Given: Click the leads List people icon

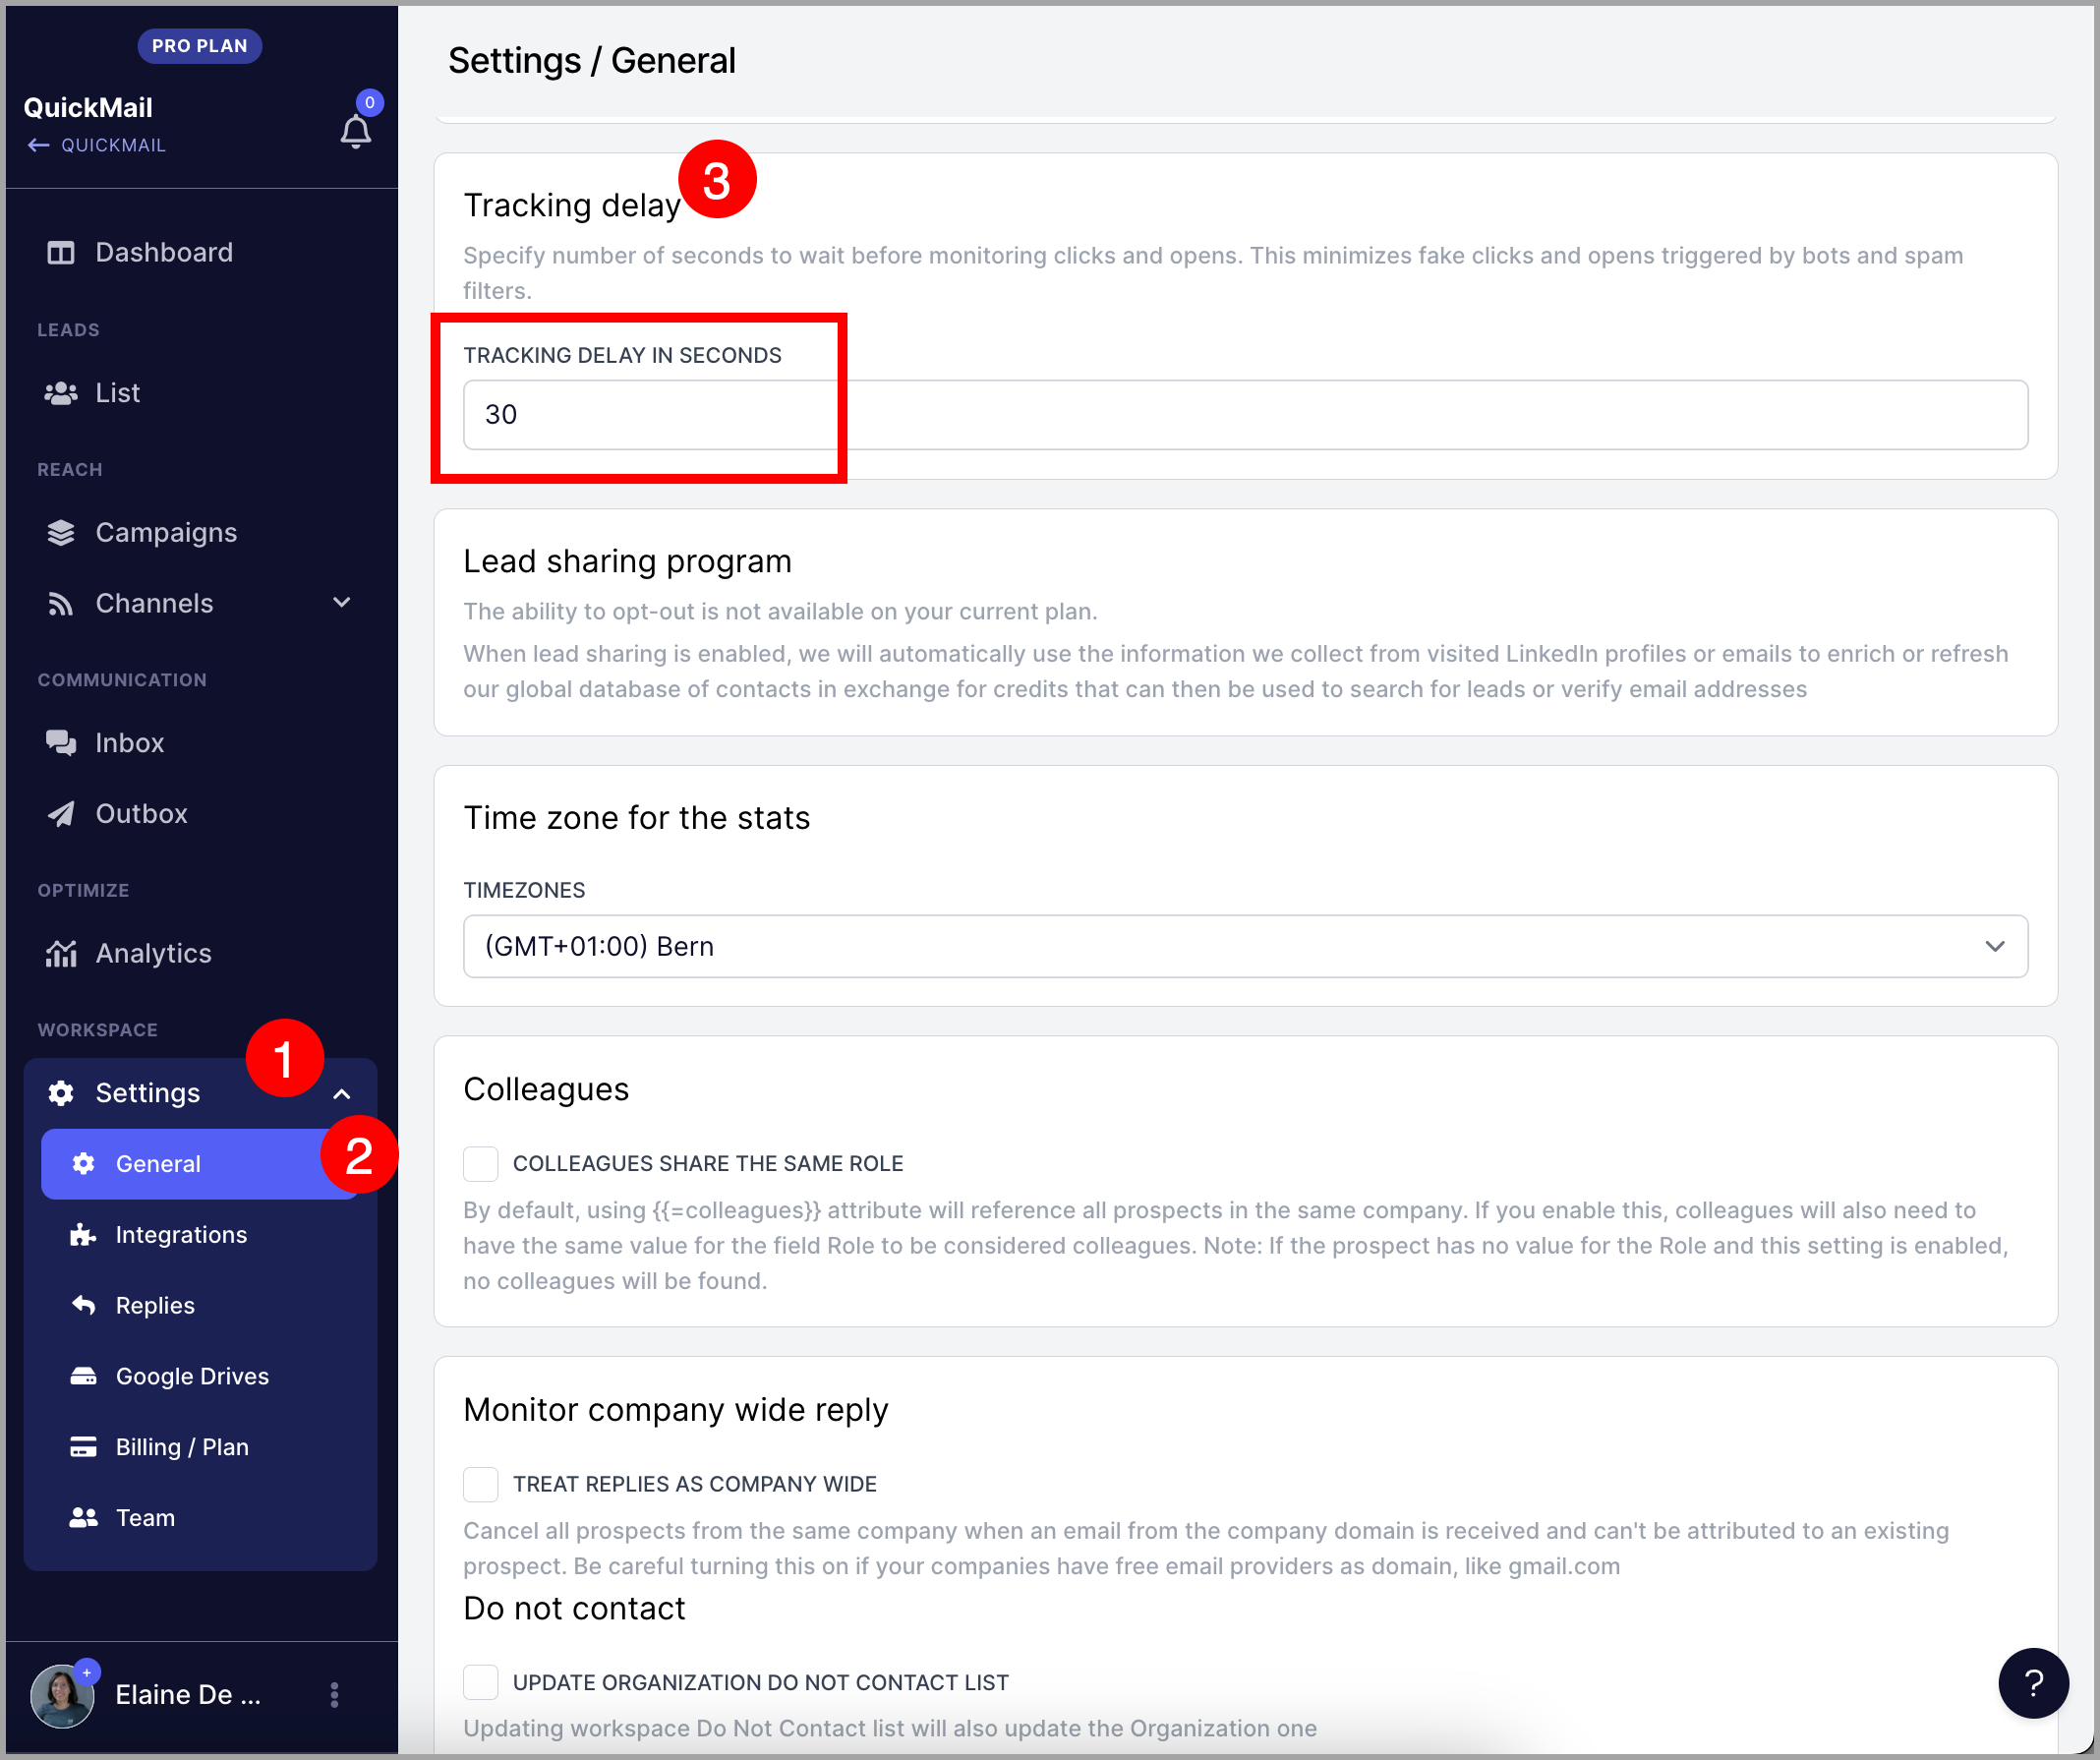Looking at the screenshot, I should coord(61,393).
